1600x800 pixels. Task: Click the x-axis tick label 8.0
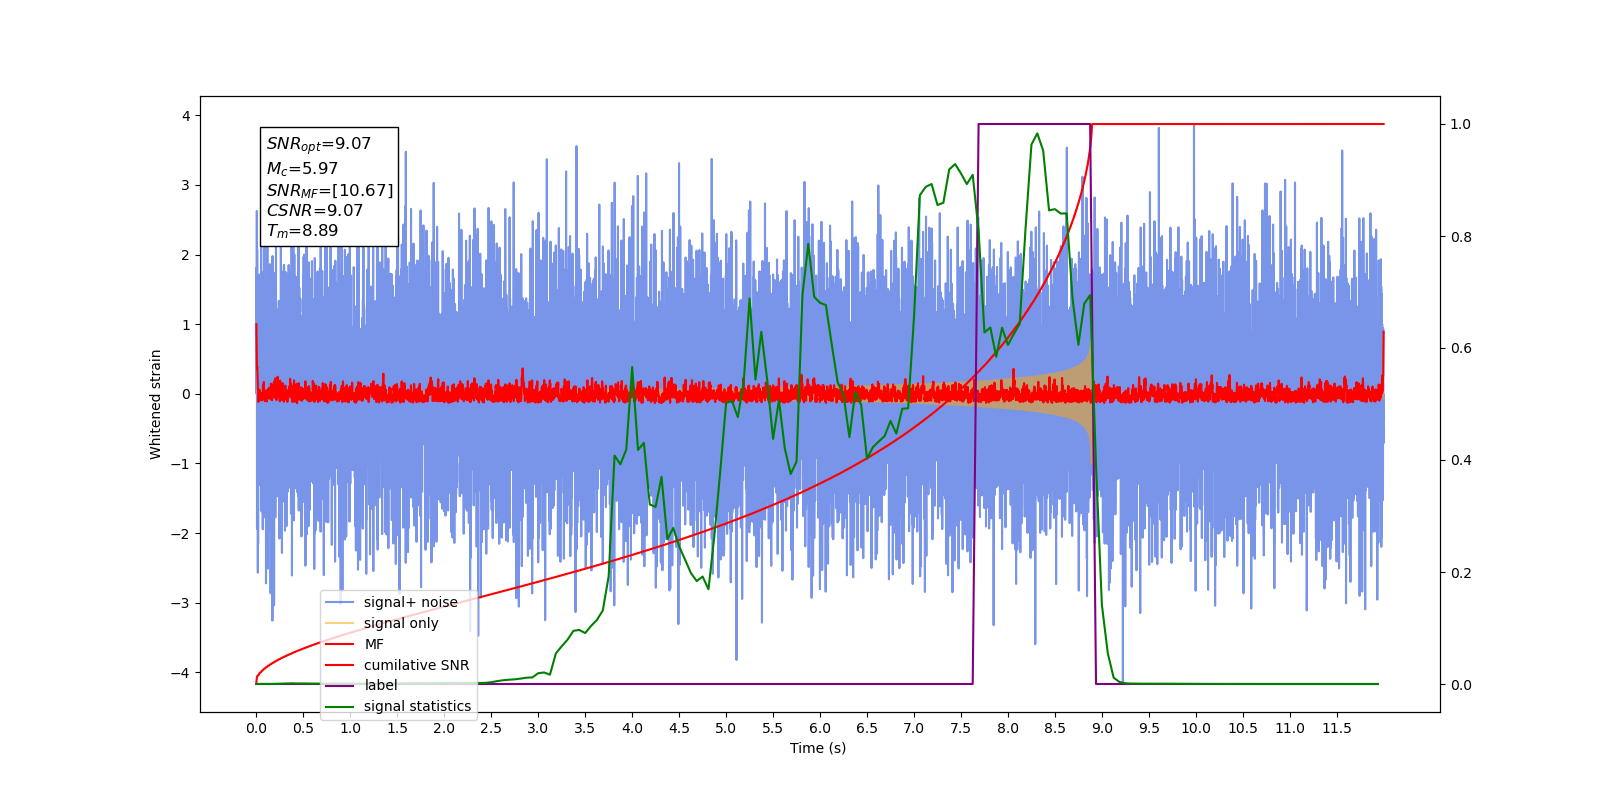(1008, 728)
